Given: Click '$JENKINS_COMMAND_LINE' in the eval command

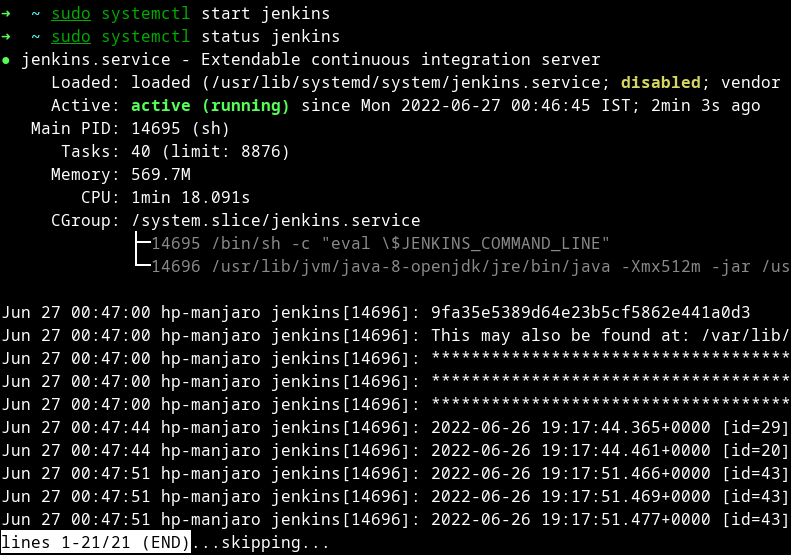Looking at the screenshot, I should (x=495, y=244).
